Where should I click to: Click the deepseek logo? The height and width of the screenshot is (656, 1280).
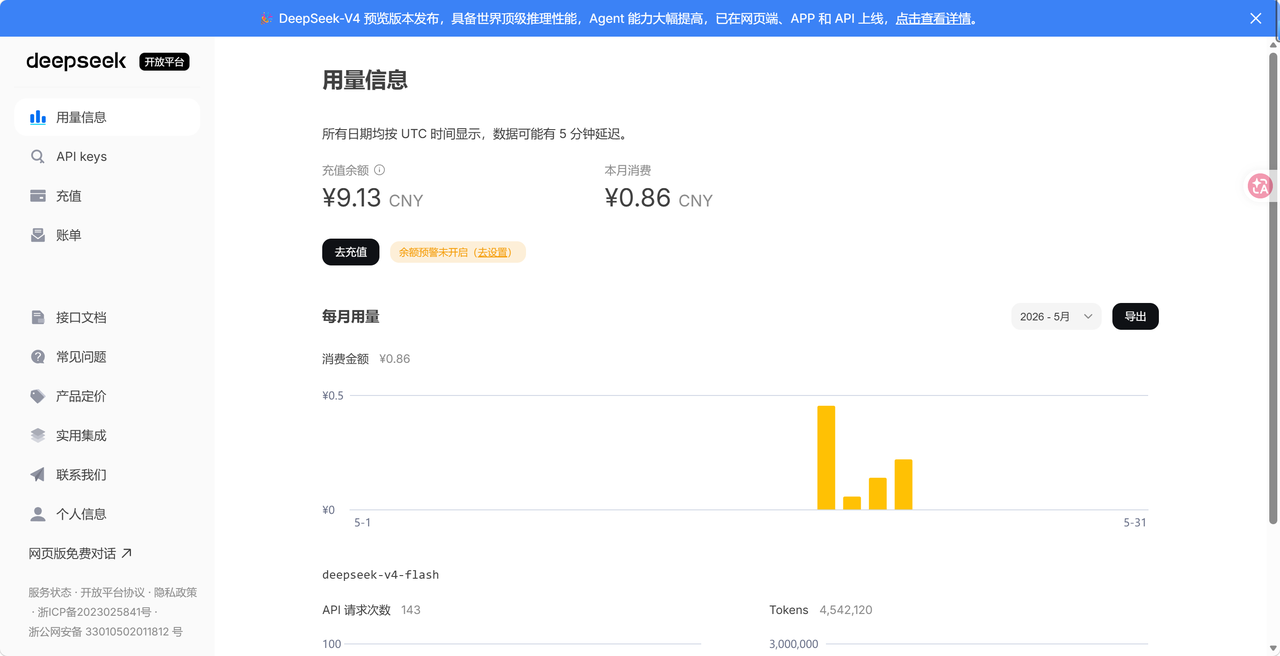click(76, 61)
